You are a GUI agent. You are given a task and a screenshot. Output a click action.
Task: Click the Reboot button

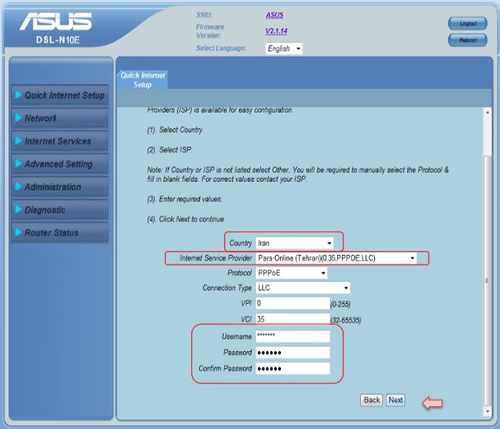coord(468,40)
